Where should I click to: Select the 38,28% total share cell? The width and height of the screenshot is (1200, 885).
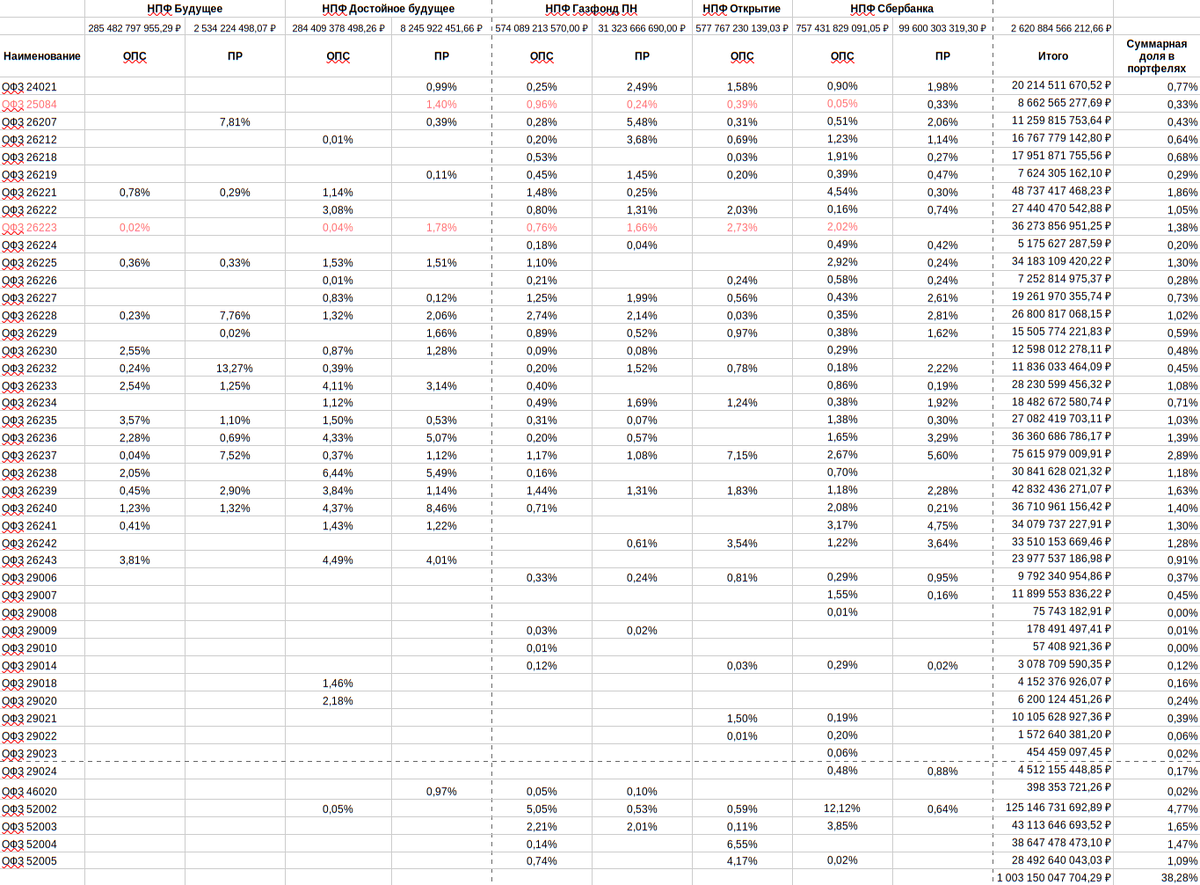[1180, 878]
